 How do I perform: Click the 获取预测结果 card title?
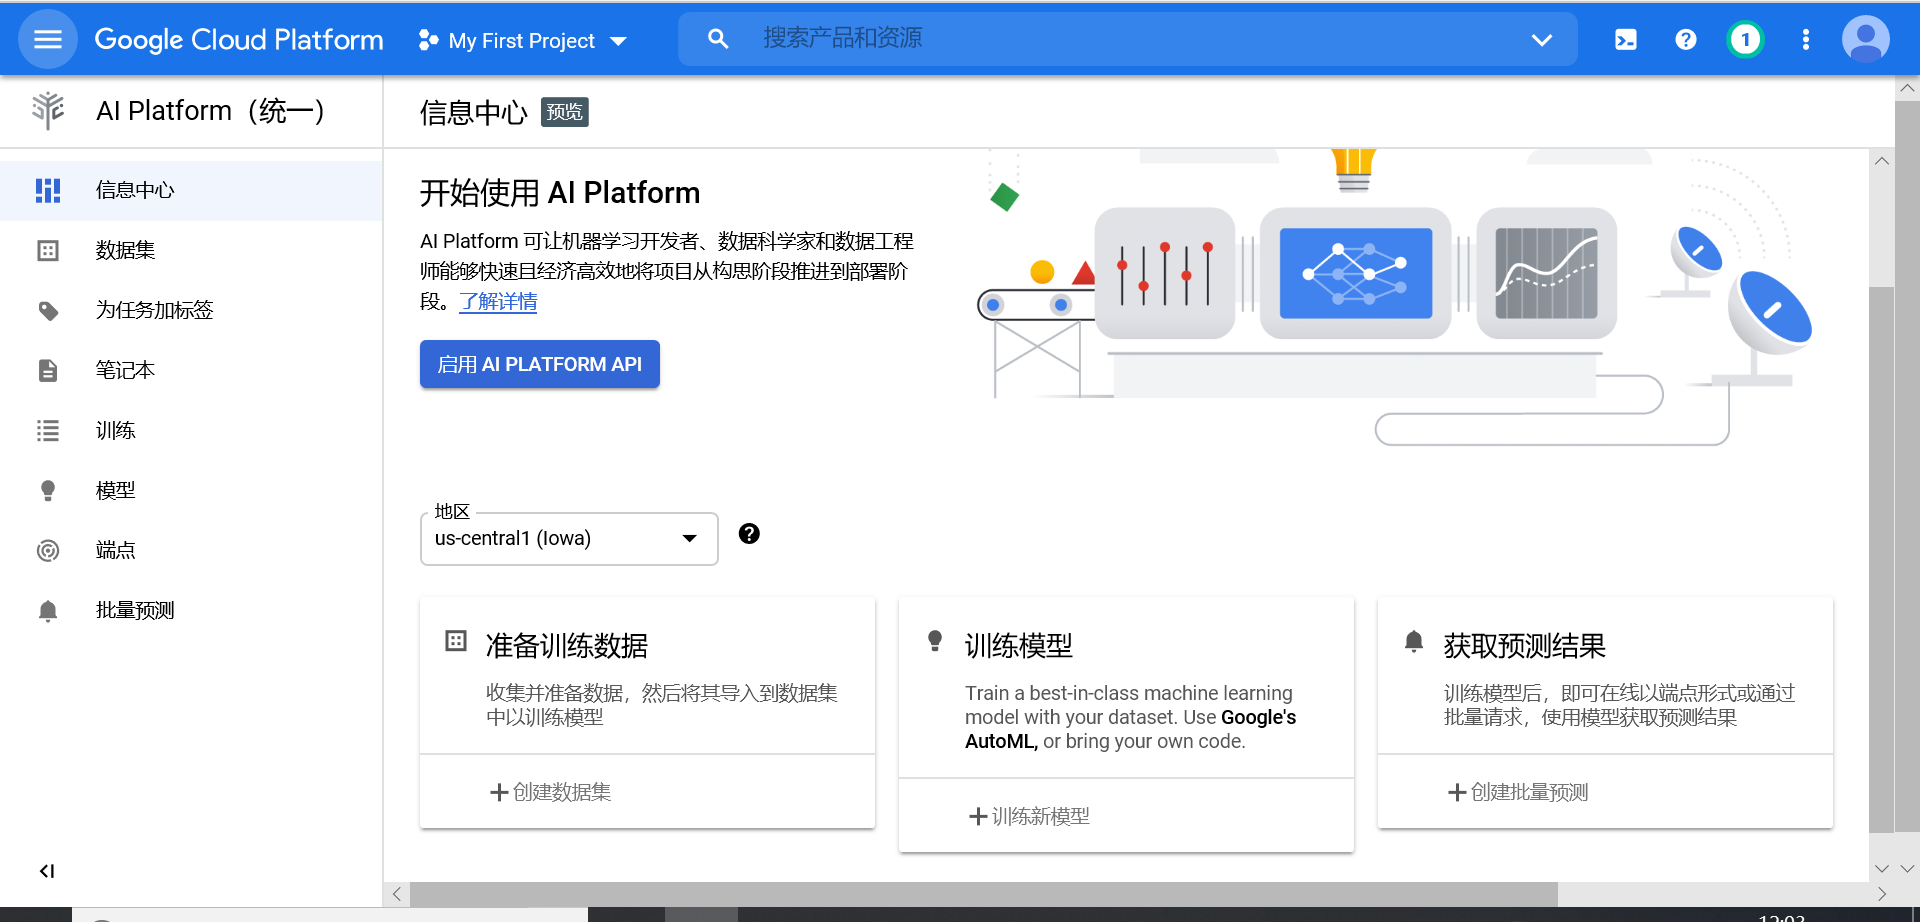[x=1525, y=646]
